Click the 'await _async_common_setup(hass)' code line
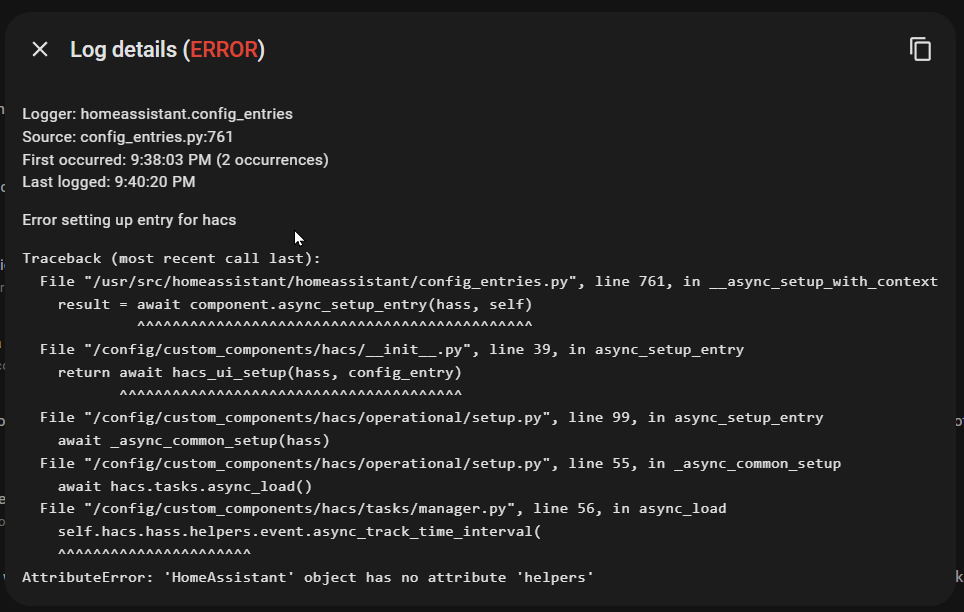 coord(193,441)
